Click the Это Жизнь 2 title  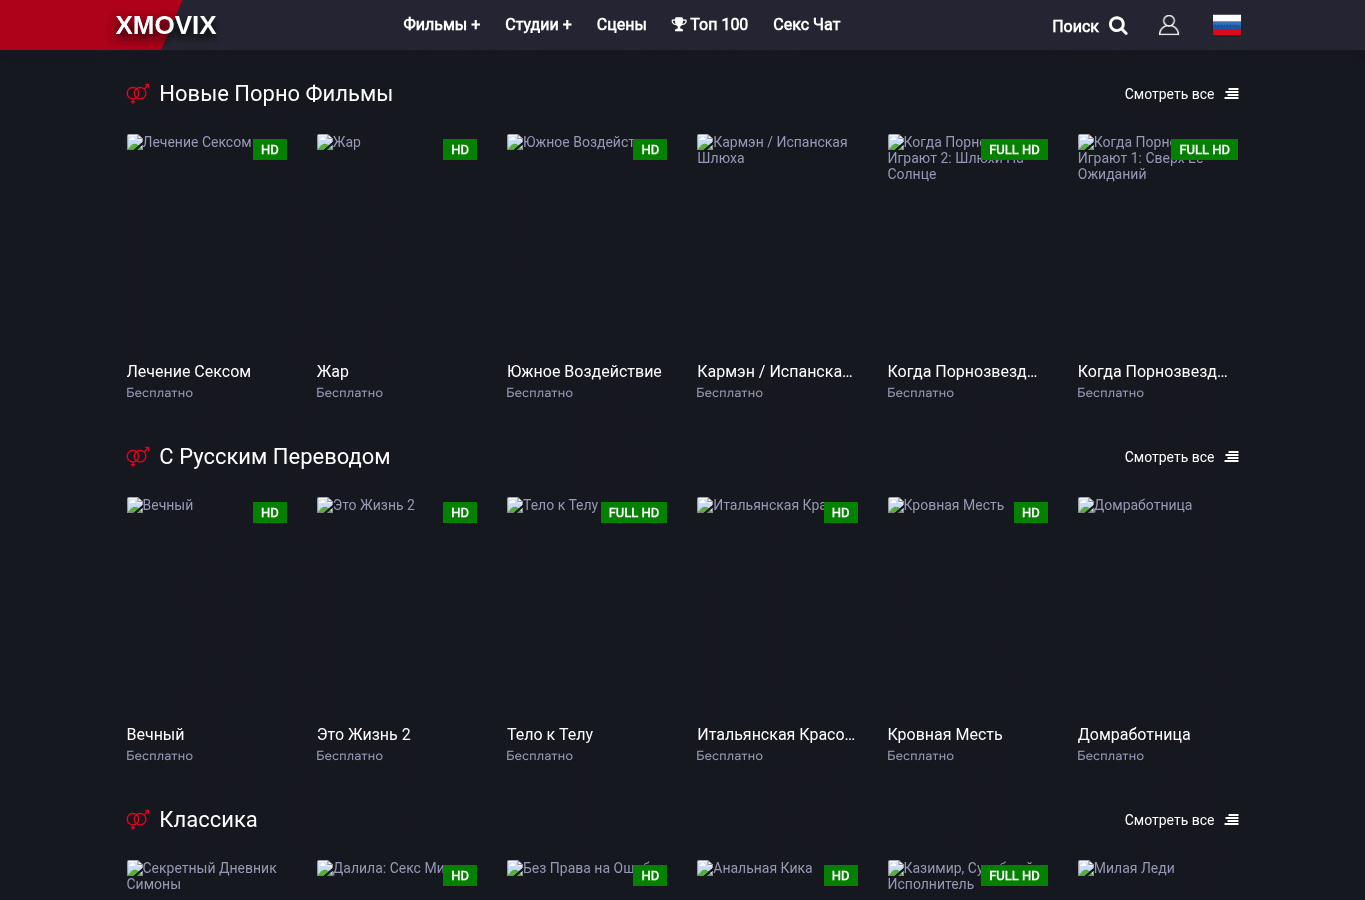pos(364,735)
